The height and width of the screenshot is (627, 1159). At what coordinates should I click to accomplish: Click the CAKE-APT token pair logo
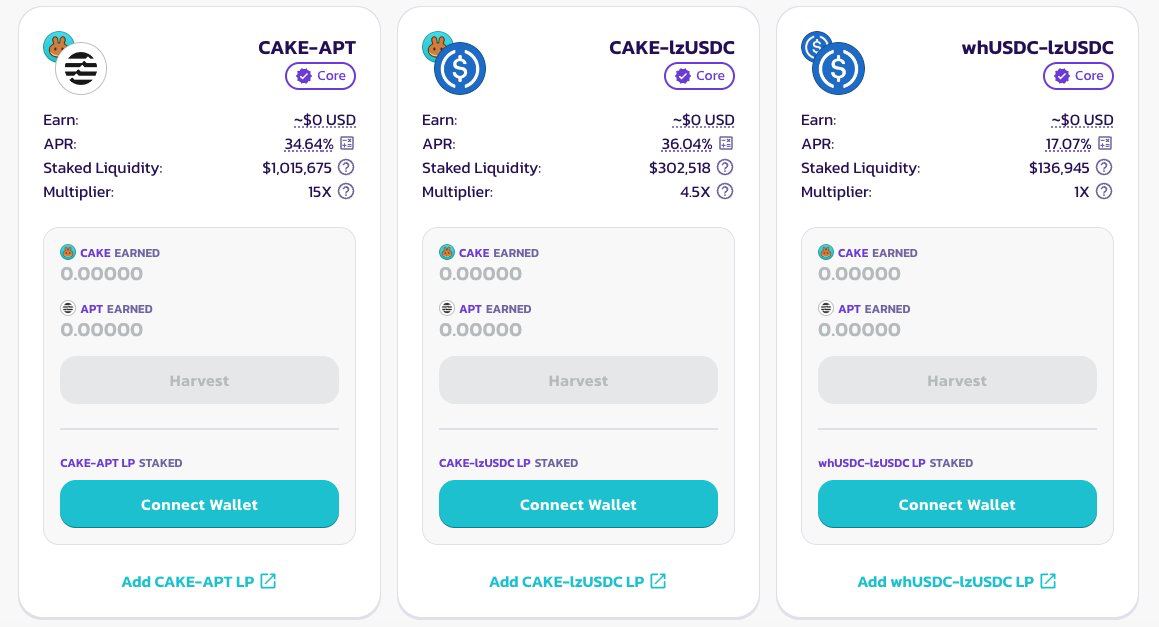click(x=76, y=63)
